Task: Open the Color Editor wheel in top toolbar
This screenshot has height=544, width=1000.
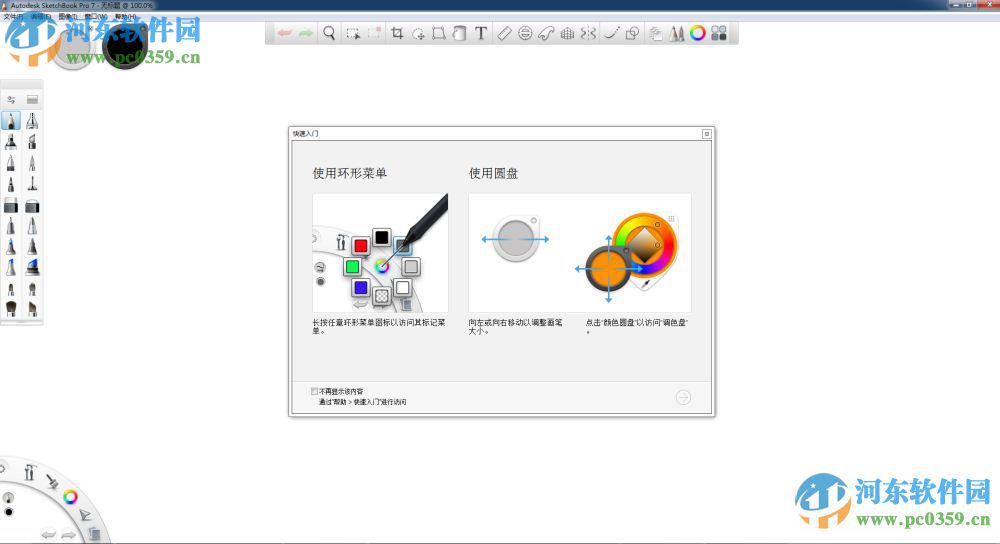Action: coord(698,33)
